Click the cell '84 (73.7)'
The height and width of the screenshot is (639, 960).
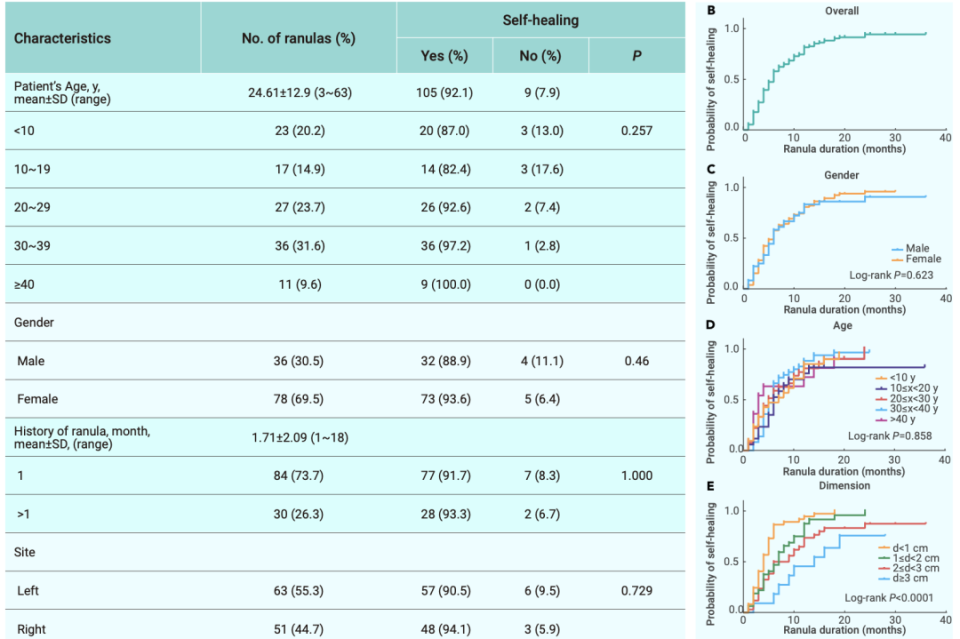298,476
